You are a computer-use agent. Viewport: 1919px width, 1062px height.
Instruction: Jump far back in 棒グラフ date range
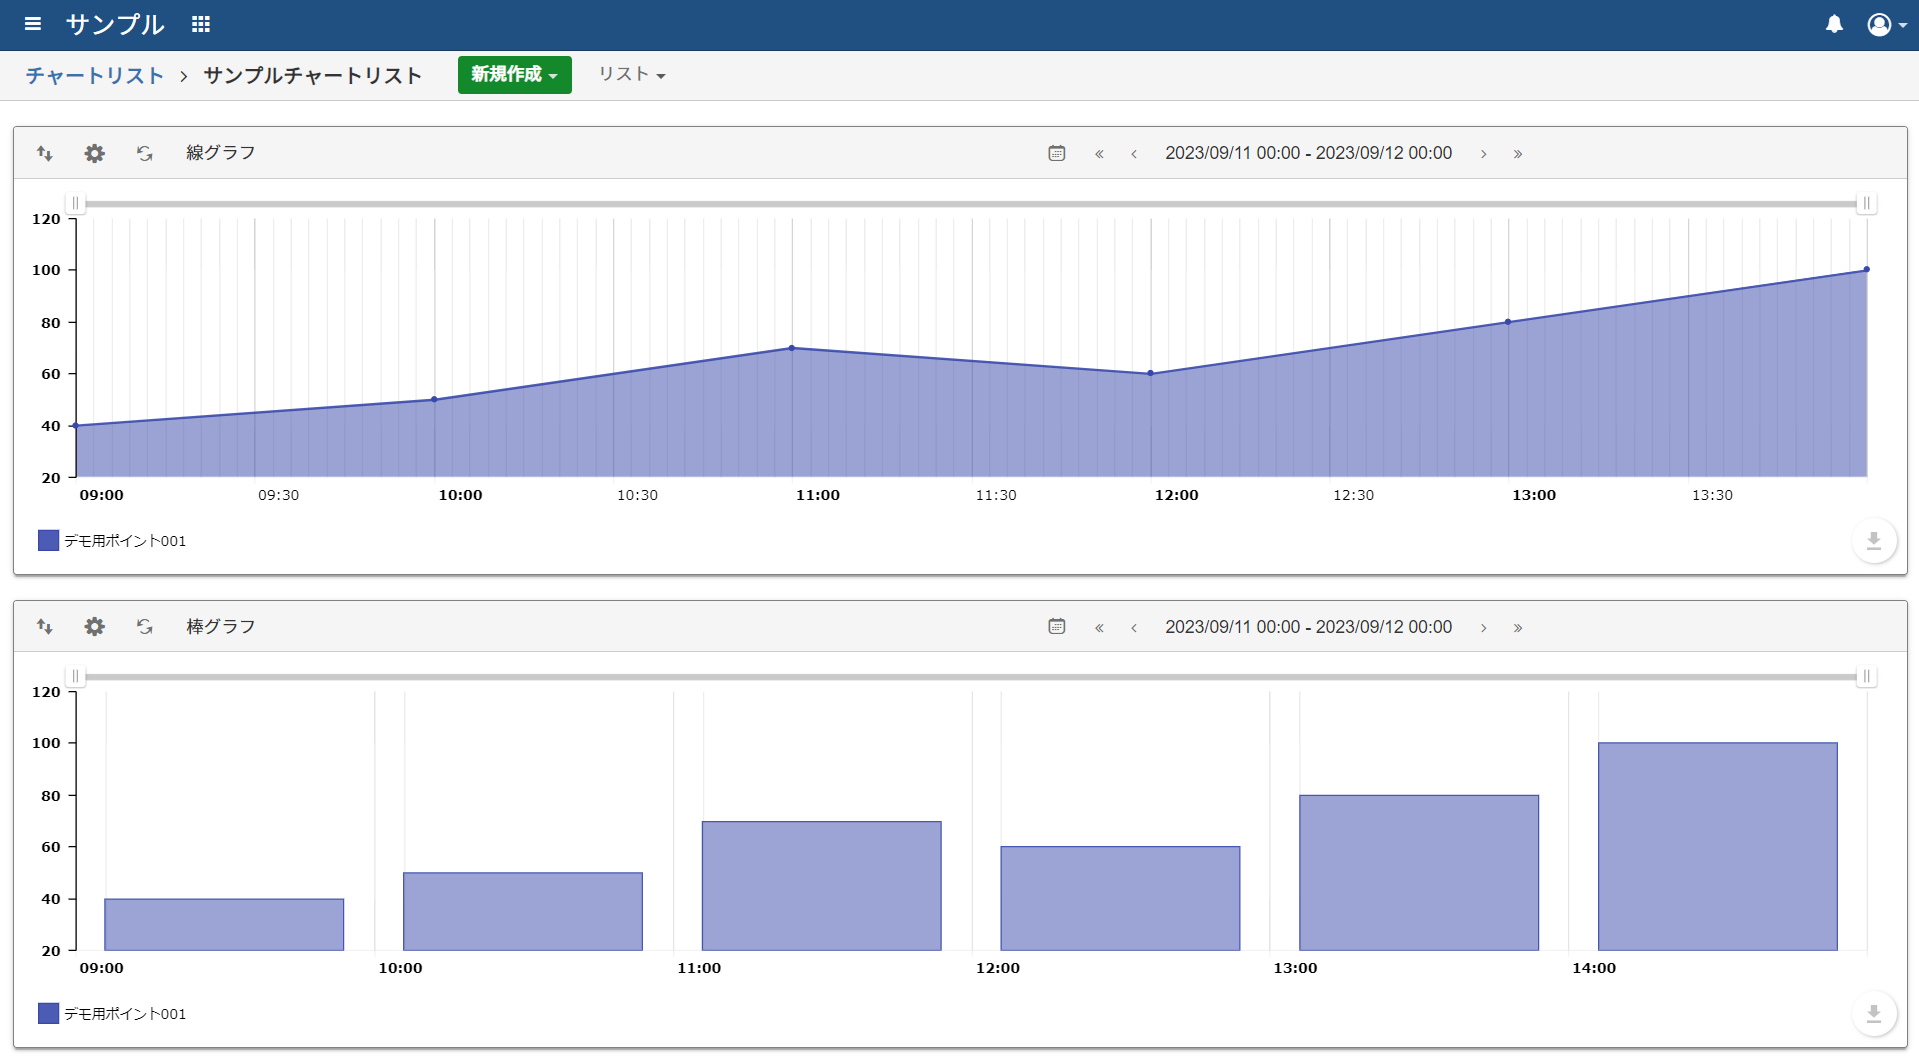coord(1099,628)
